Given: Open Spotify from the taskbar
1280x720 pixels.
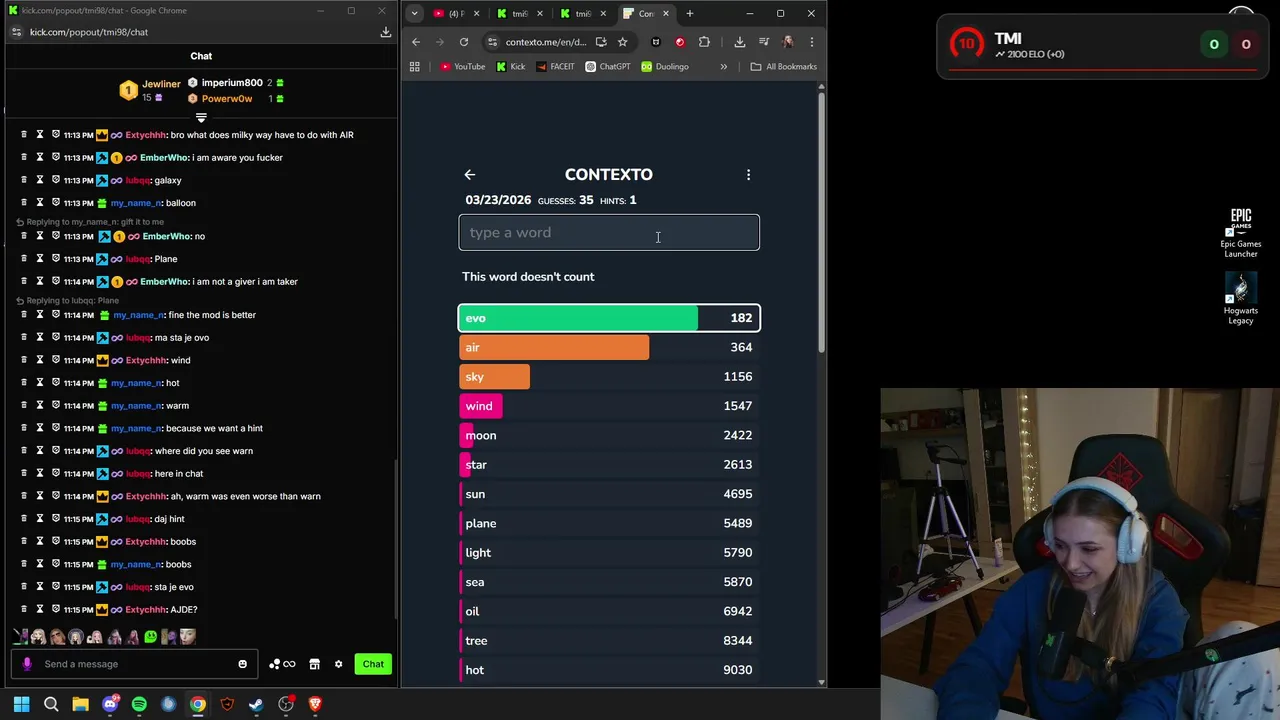Looking at the screenshot, I should tap(139, 704).
